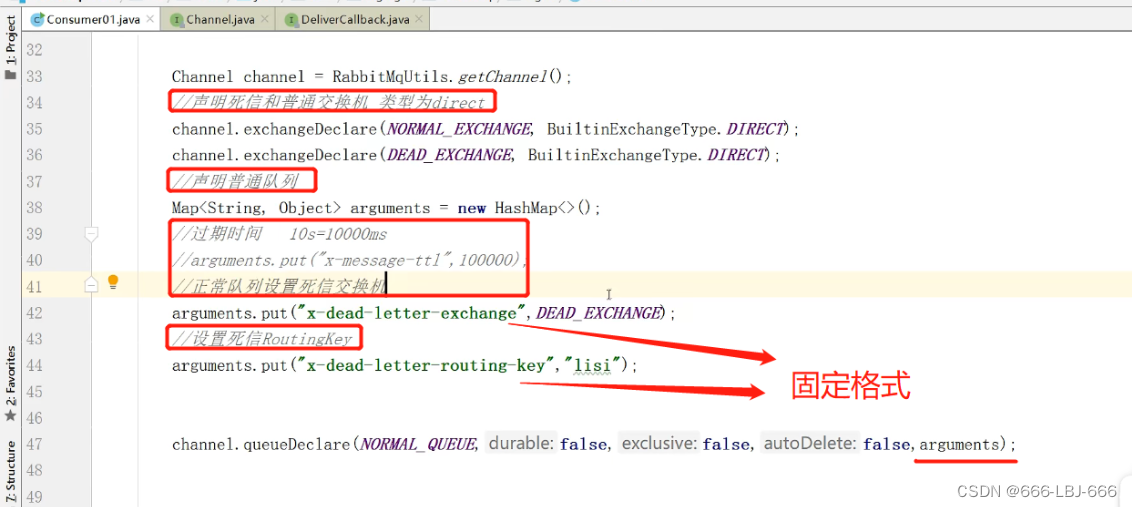The height and width of the screenshot is (507, 1132).
Task: Click the comment 设置死信RoutingKey
Action: tap(261, 339)
